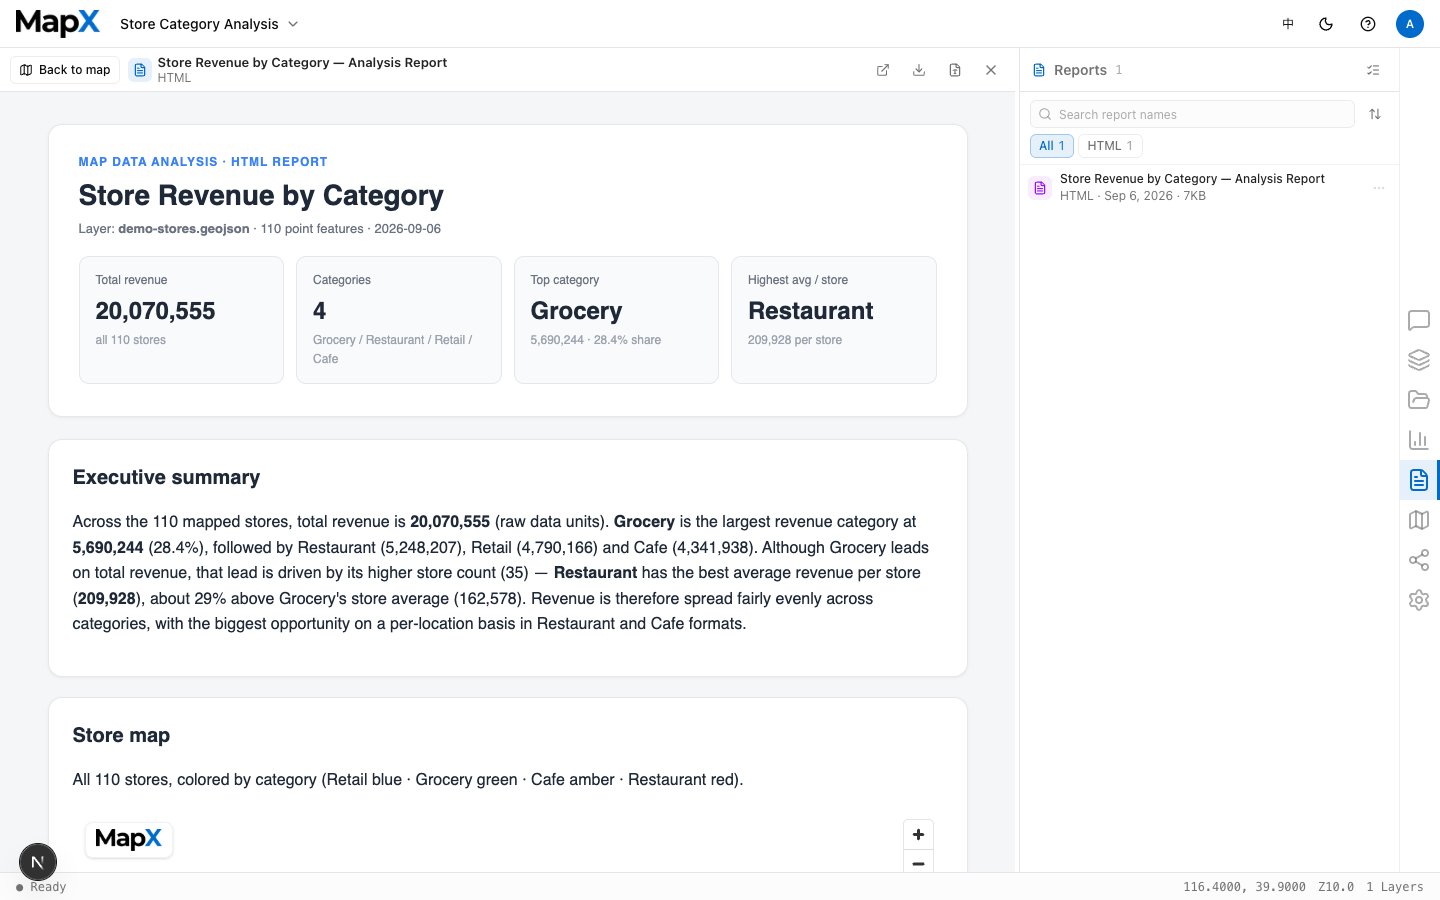Open report in a new window
Screen dimensions: 1440x900
(x=883, y=70)
